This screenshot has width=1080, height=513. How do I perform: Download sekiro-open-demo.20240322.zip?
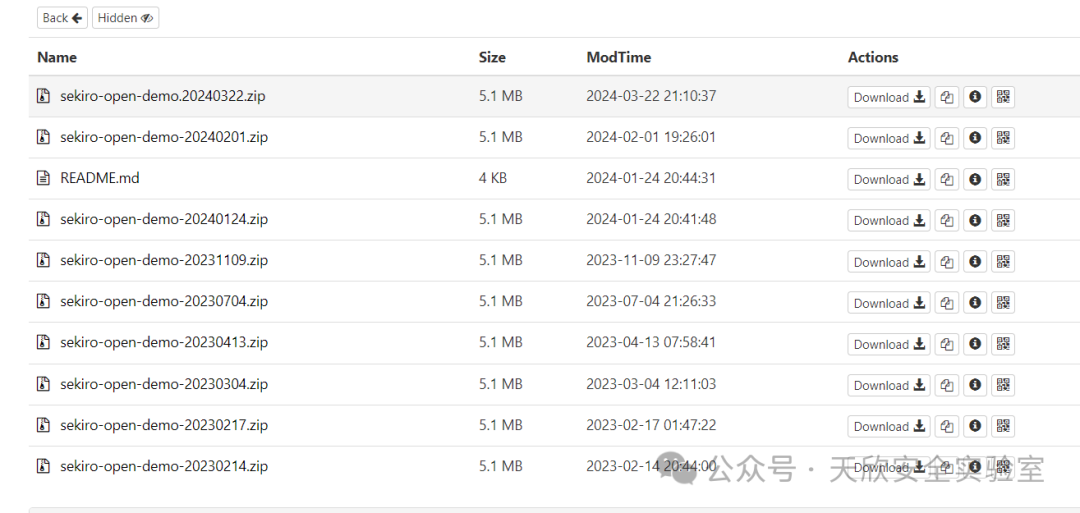(889, 97)
